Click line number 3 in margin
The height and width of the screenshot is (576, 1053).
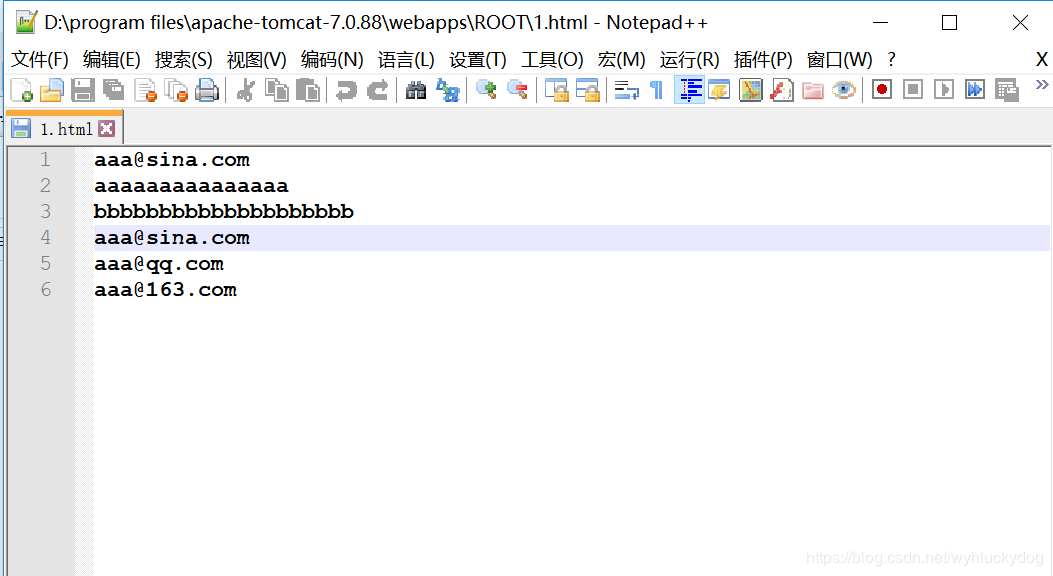(x=45, y=211)
